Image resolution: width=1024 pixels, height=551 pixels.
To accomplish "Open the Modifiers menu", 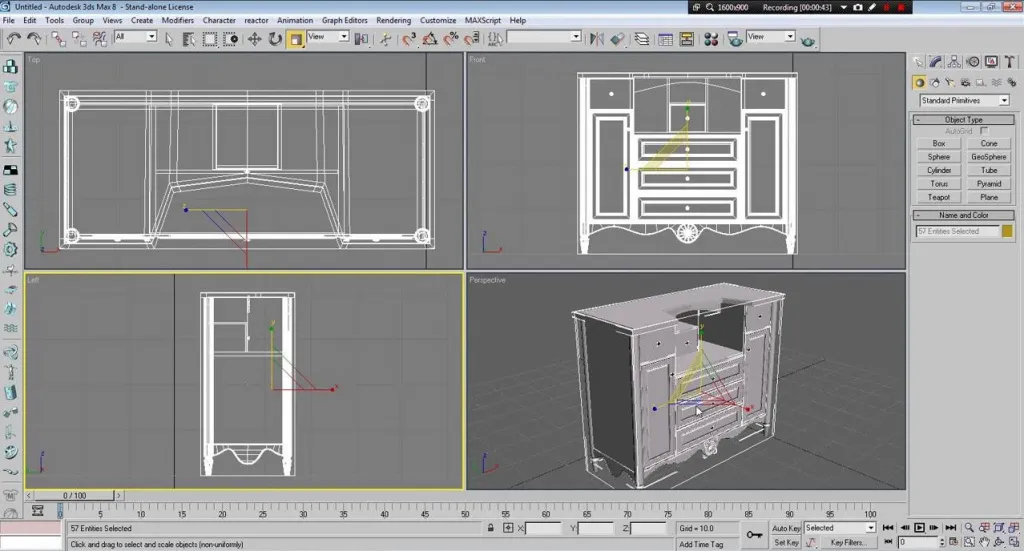I will 178,20.
